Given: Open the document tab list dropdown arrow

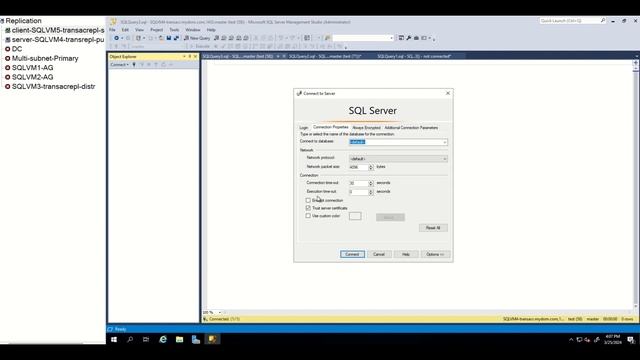Looking at the screenshot, I should coord(636,56).
